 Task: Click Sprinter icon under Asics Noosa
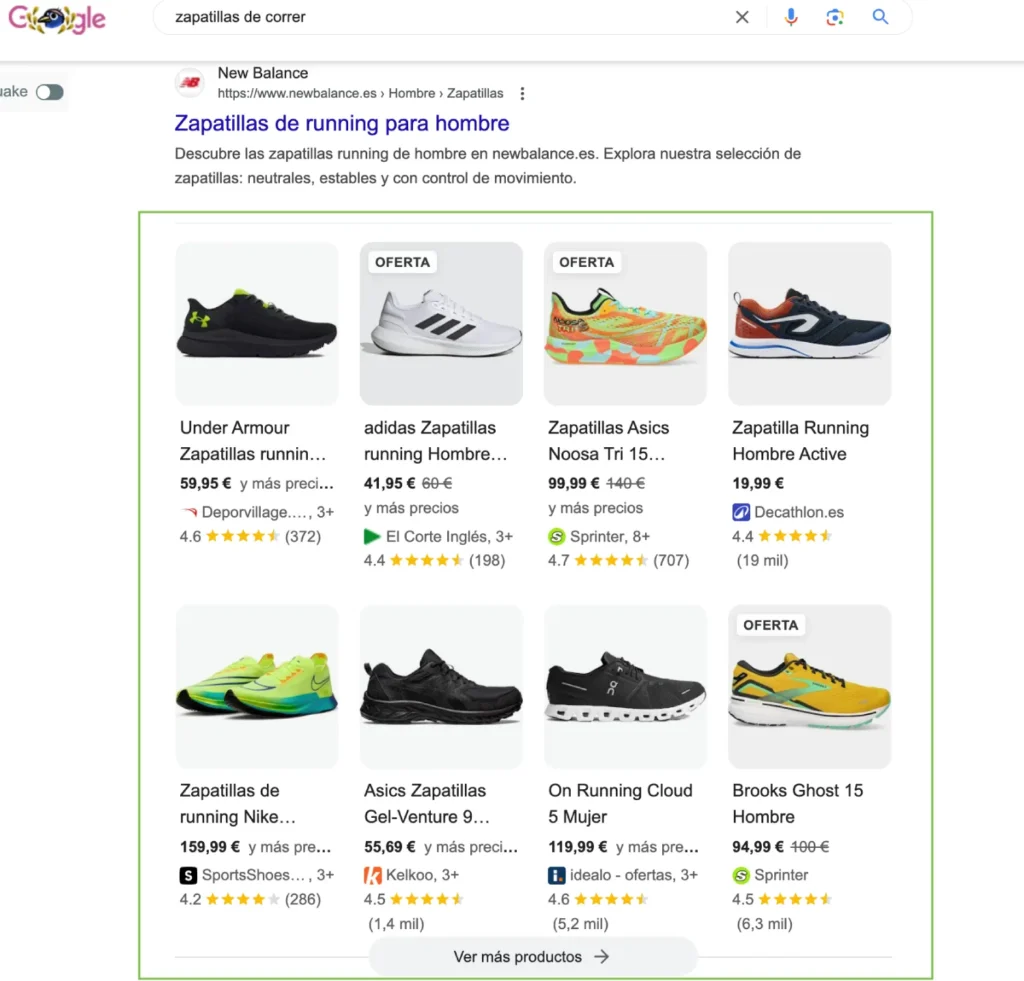tap(556, 537)
